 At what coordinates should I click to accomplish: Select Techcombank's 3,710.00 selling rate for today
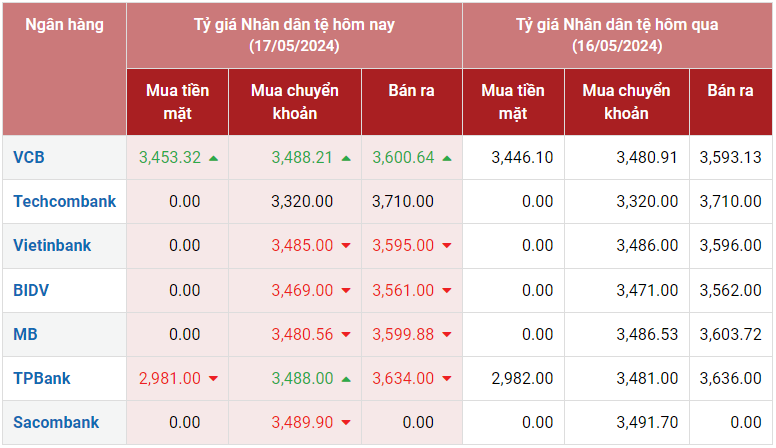coord(402,202)
